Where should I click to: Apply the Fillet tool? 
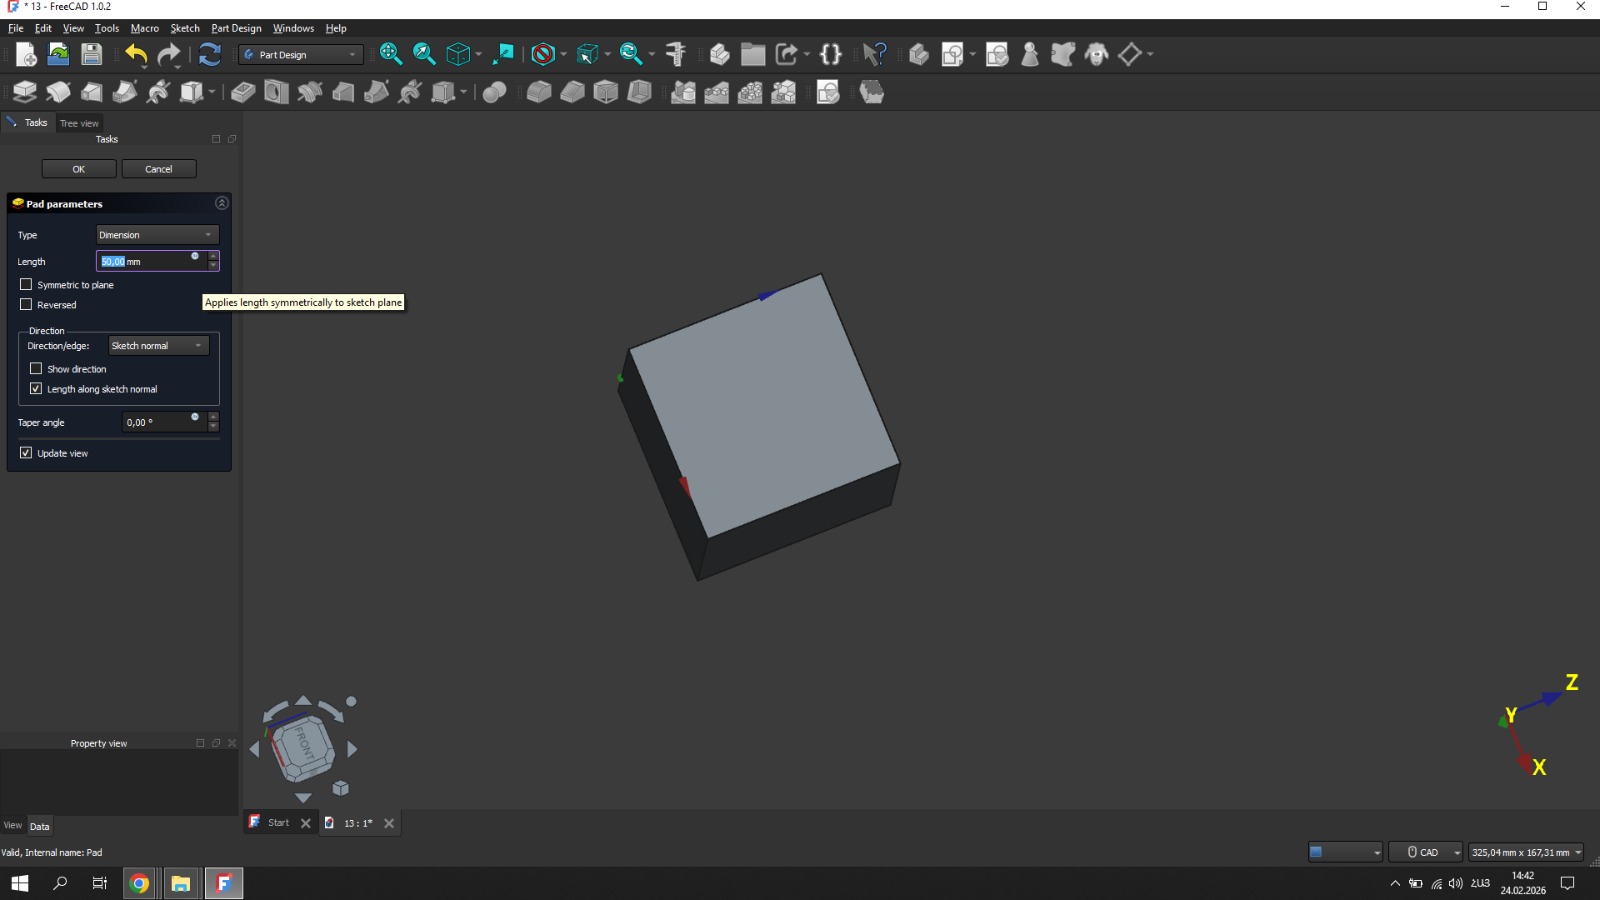(x=539, y=92)
